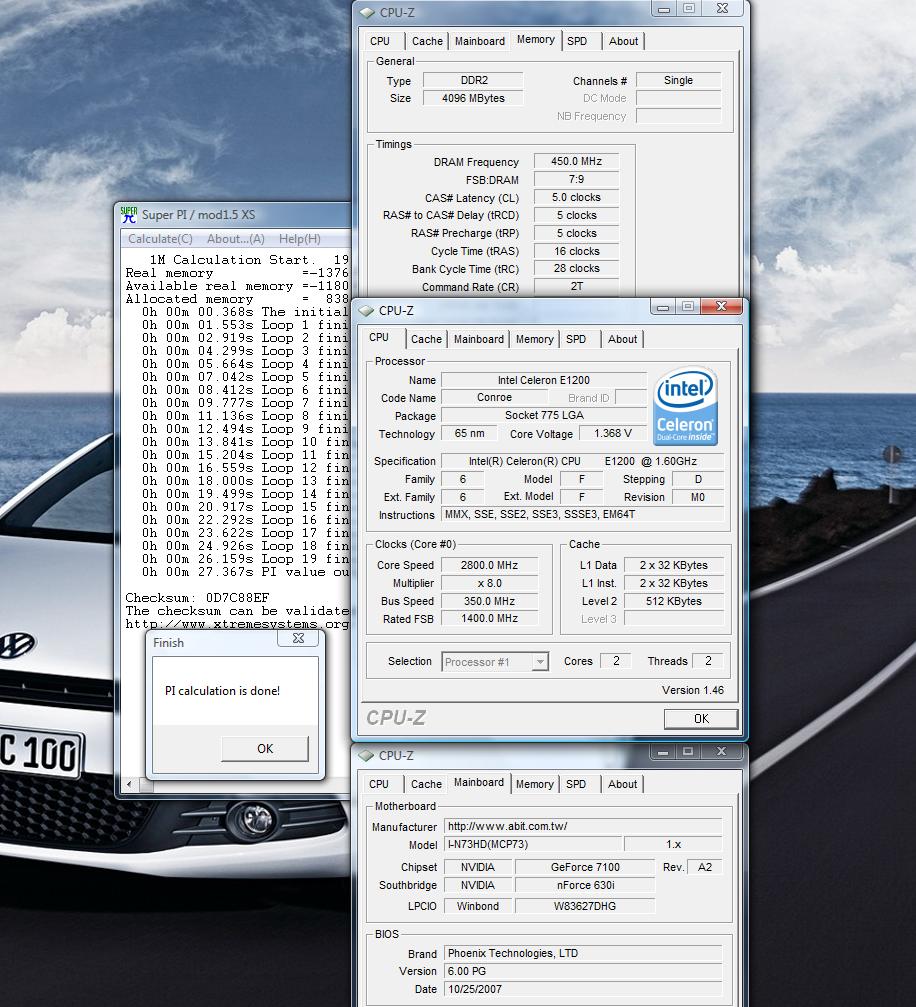The width and height of the screenshot is (916, 1007).
Task: Click the '350.0 MHz' bus speed value
Action: click(489, 601)
